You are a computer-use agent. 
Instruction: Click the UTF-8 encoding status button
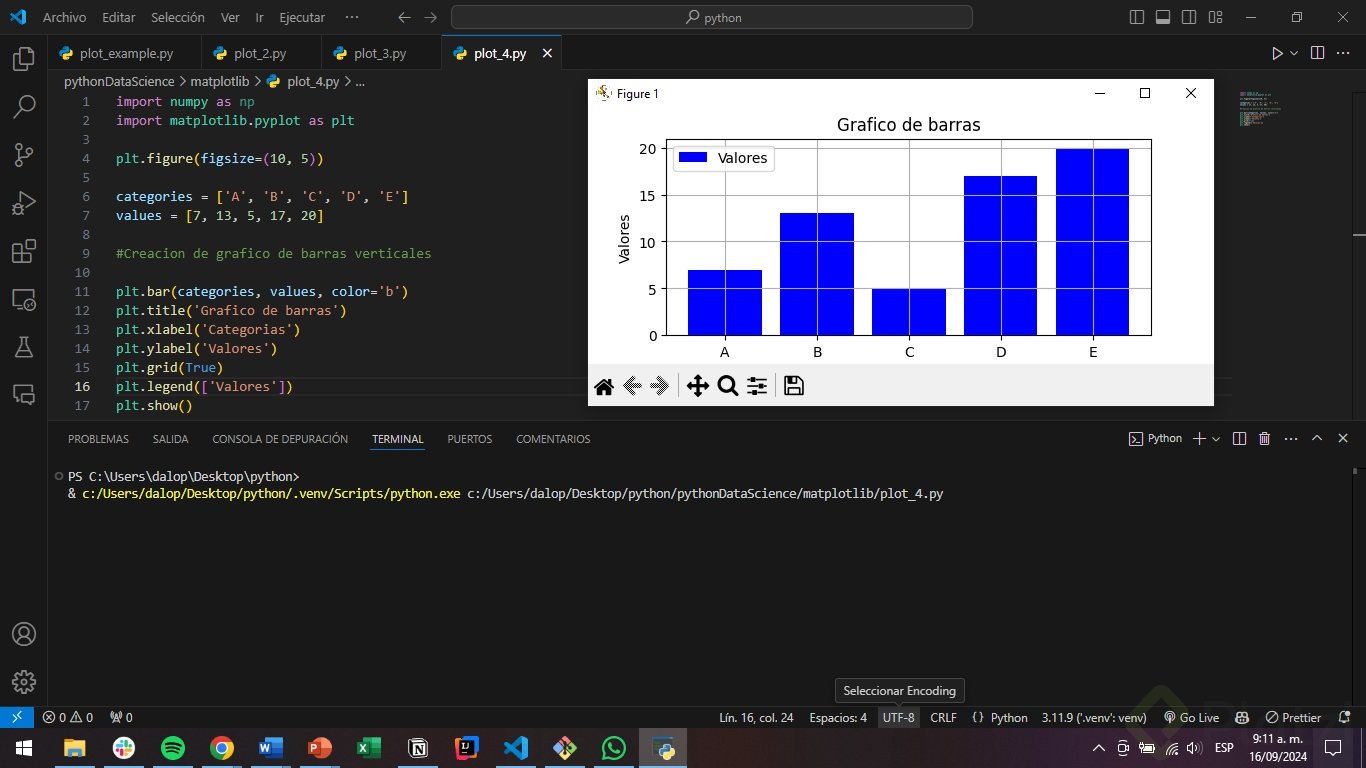click(x=898, y=717)
